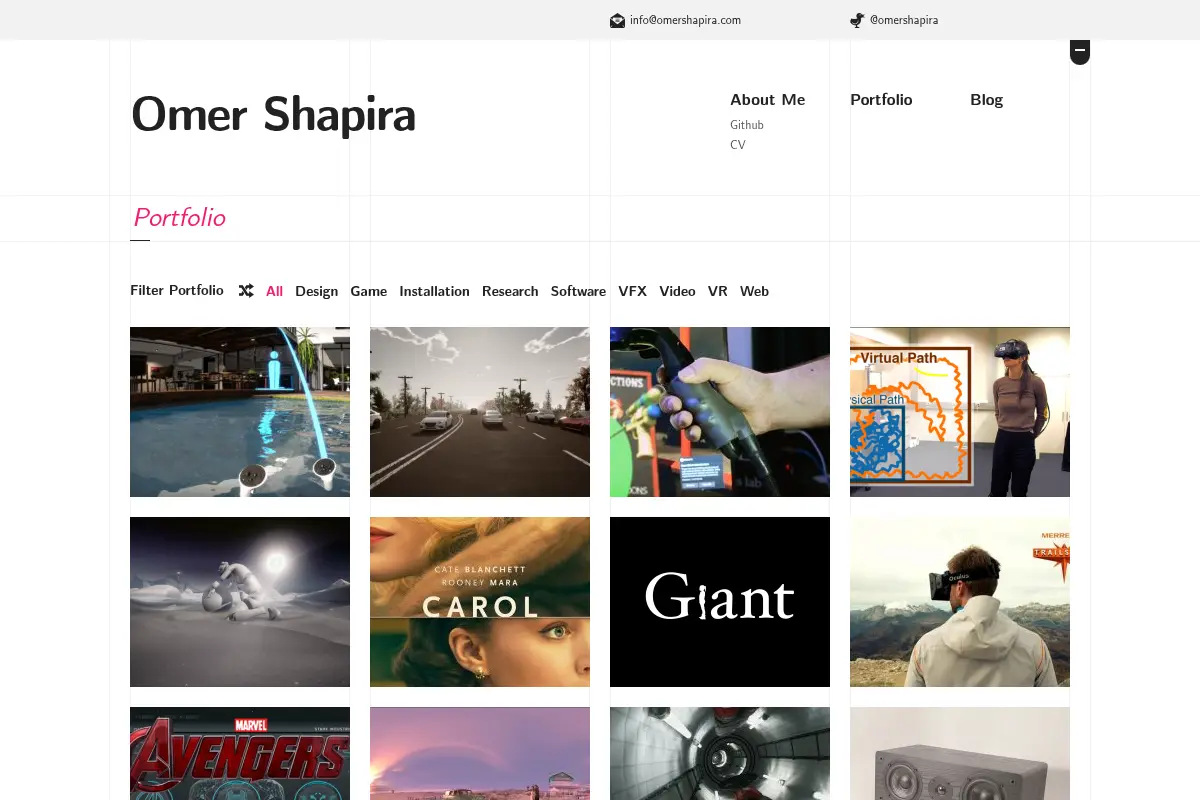Click the shuffle icon next to Filter Portfolio

(x=246, y=291)
